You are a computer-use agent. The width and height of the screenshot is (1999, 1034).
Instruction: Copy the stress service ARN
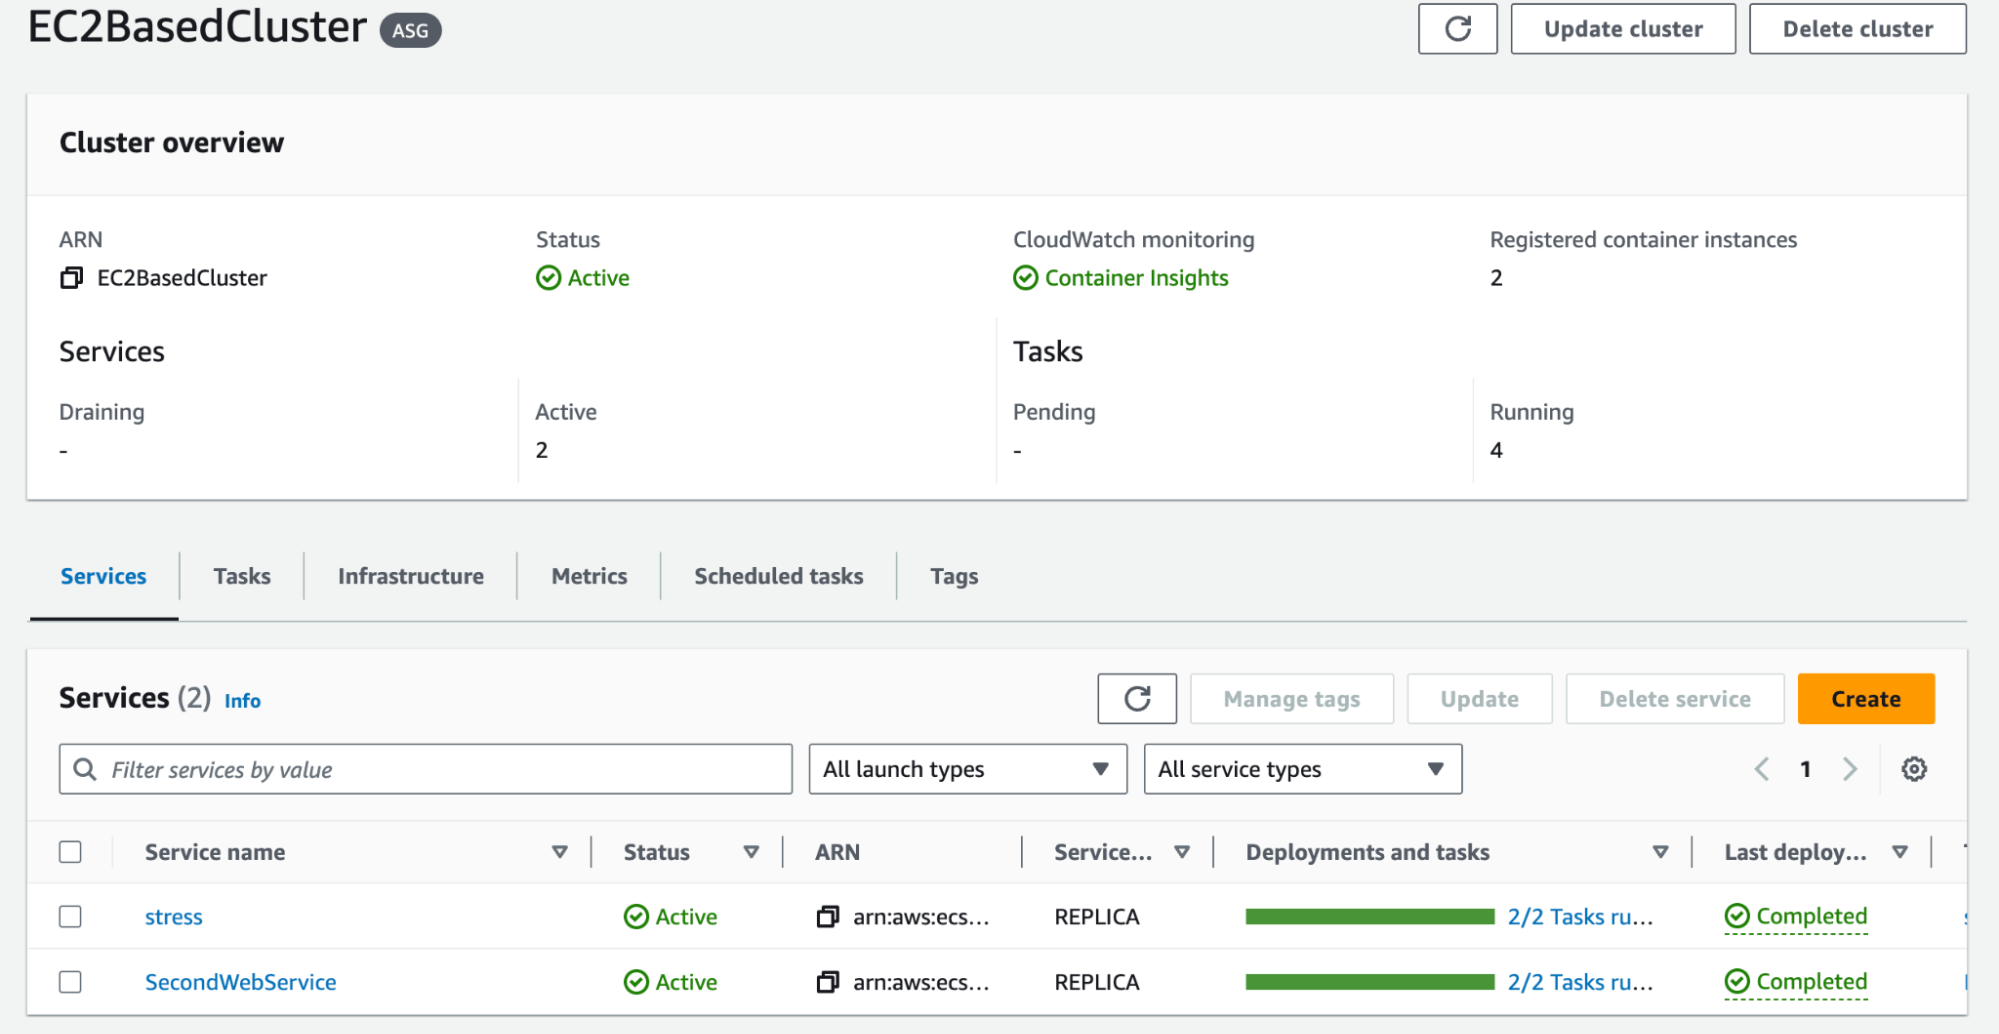coord(827,917)
